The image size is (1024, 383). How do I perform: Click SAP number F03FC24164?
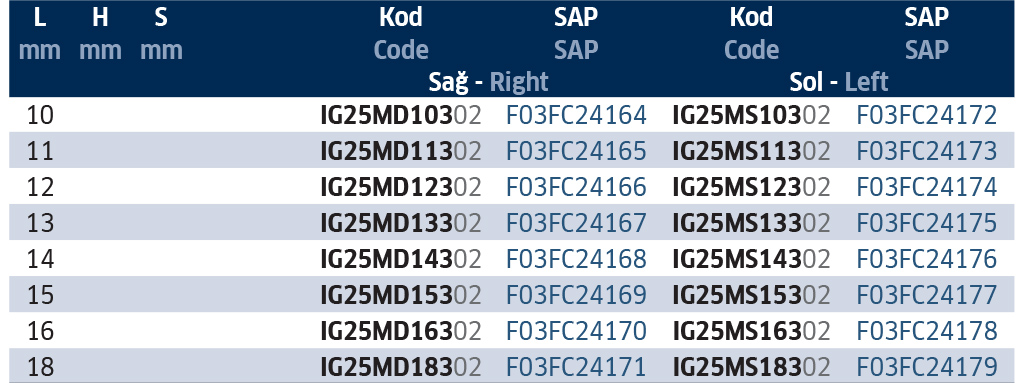[577, 116]
